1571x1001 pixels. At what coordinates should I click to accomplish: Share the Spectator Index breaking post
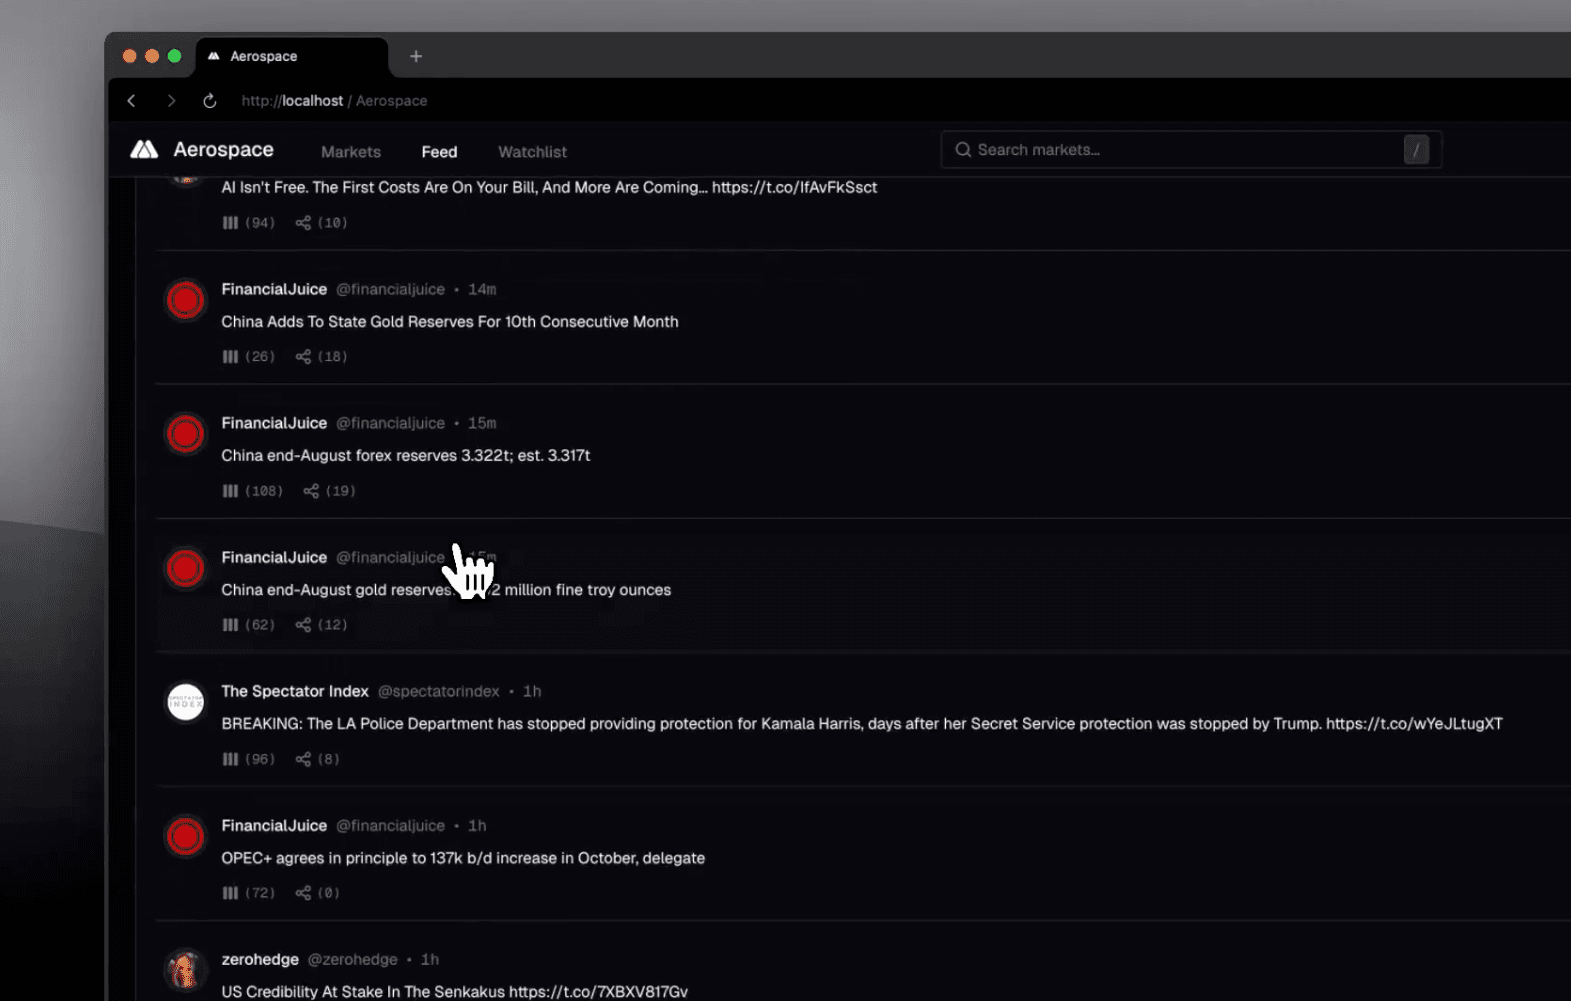(303, 759)
